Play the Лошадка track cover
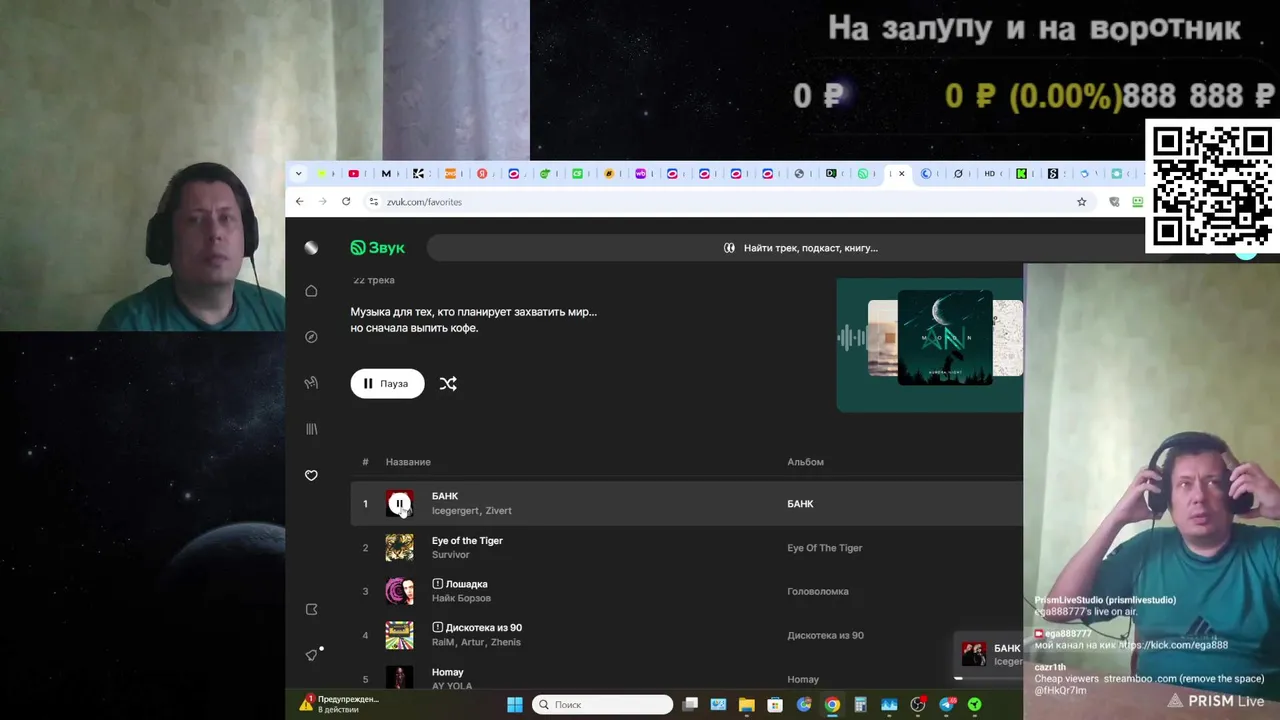The height and width of the screenshot is (720, 1280). 399,591
